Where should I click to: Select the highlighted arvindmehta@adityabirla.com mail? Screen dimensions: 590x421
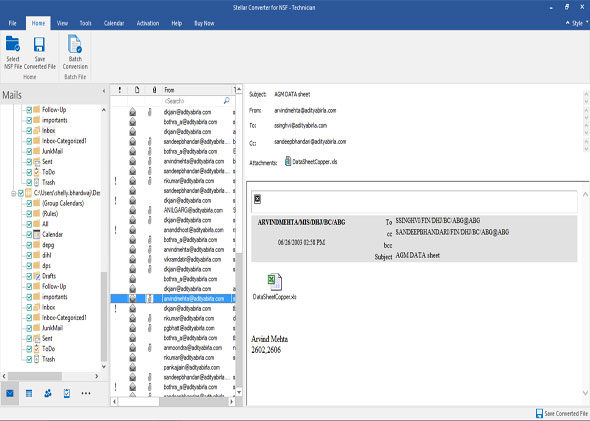173,299
